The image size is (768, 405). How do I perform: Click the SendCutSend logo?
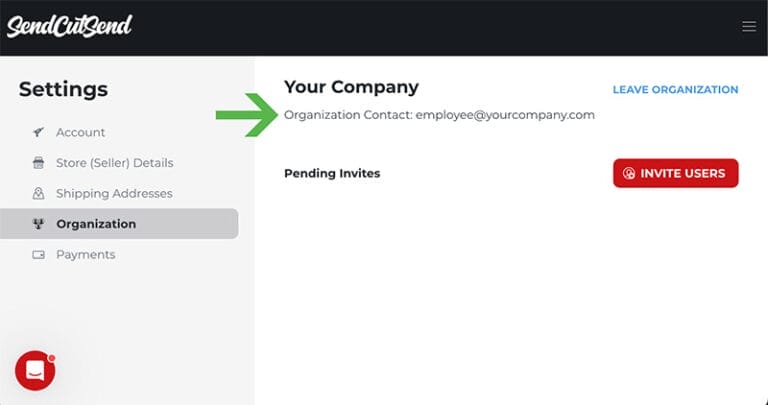click(x=69, y=26)
